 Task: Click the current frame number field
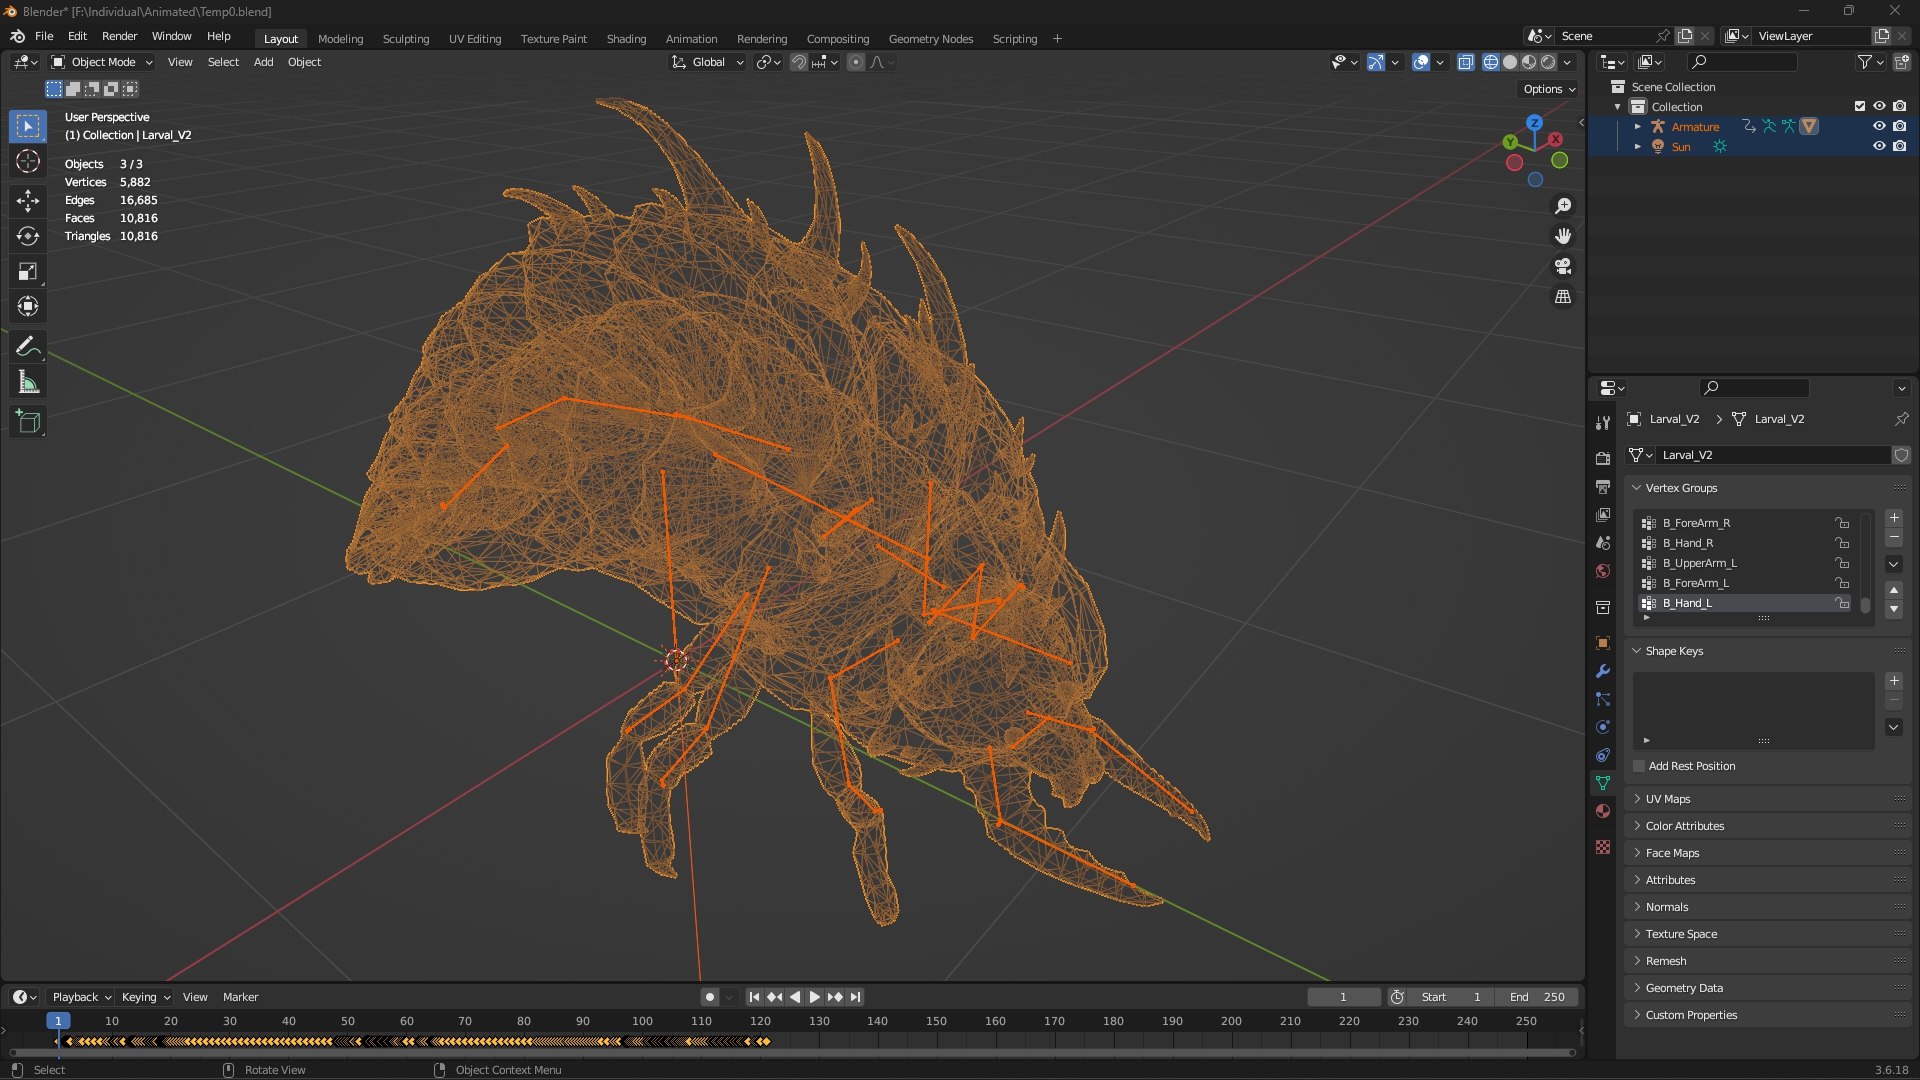[1343, 997]
